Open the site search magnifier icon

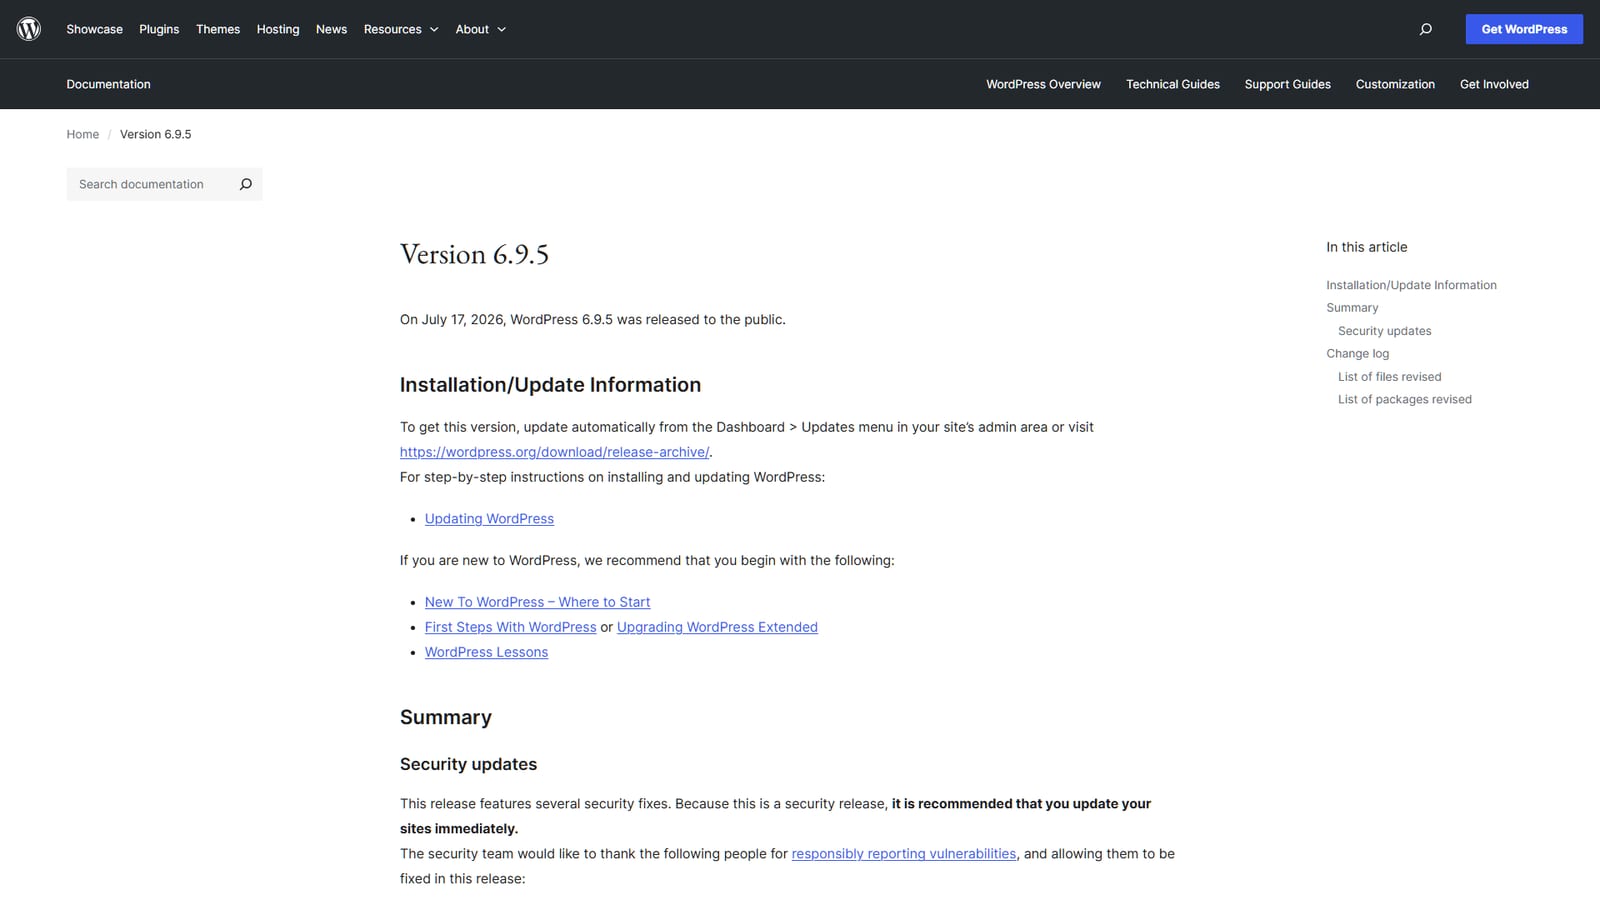click(x=1426, y=29)
